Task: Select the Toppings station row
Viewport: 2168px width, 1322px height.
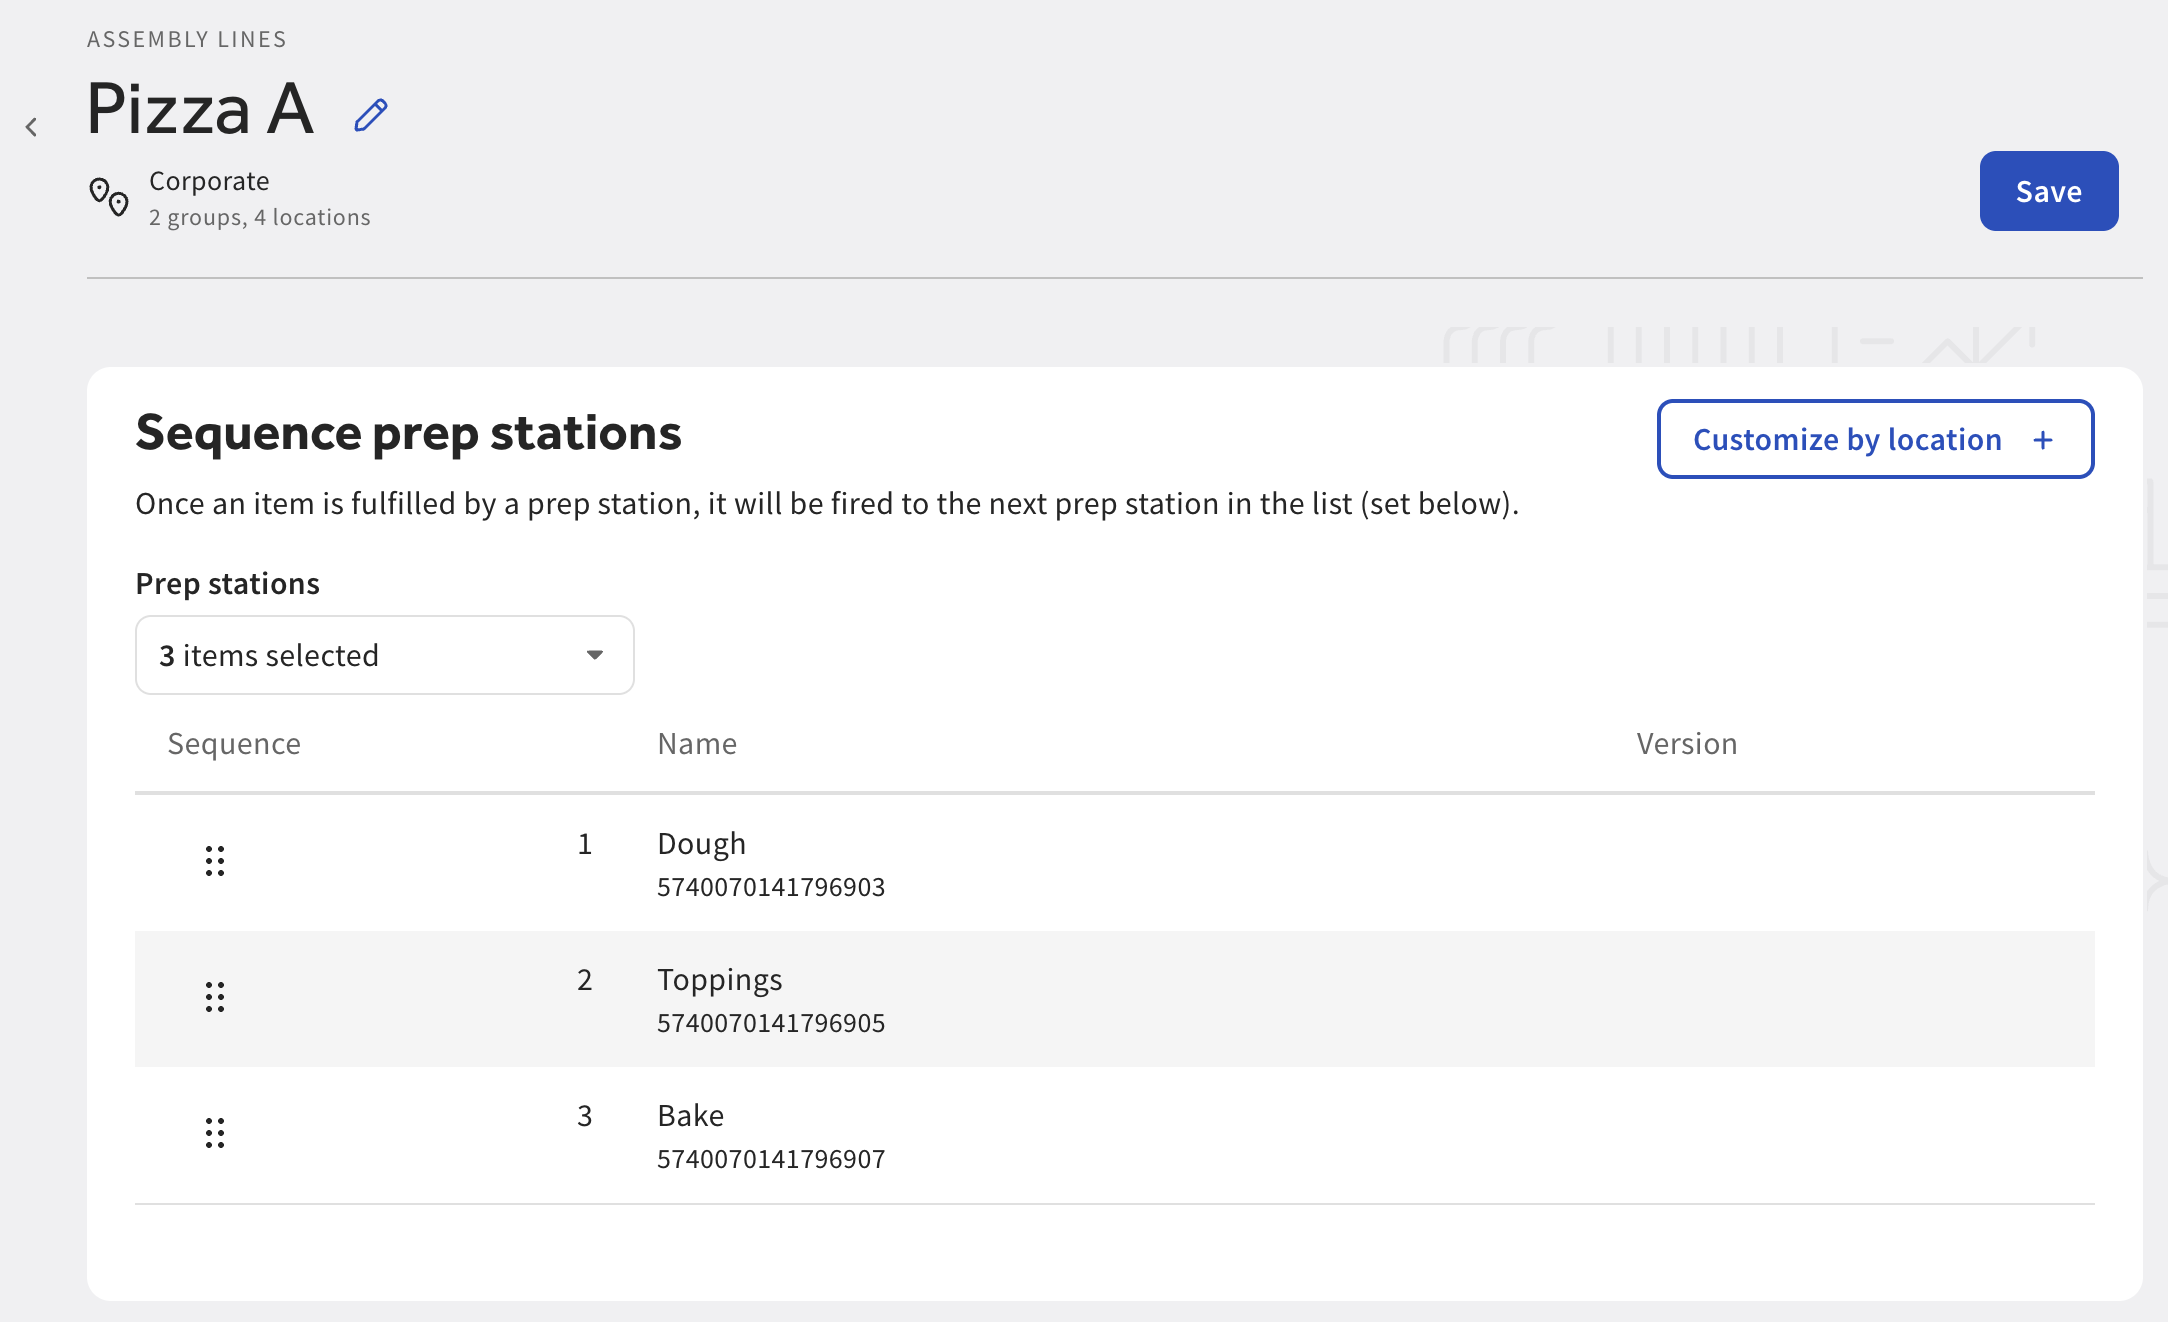Action: [1115, 999]
